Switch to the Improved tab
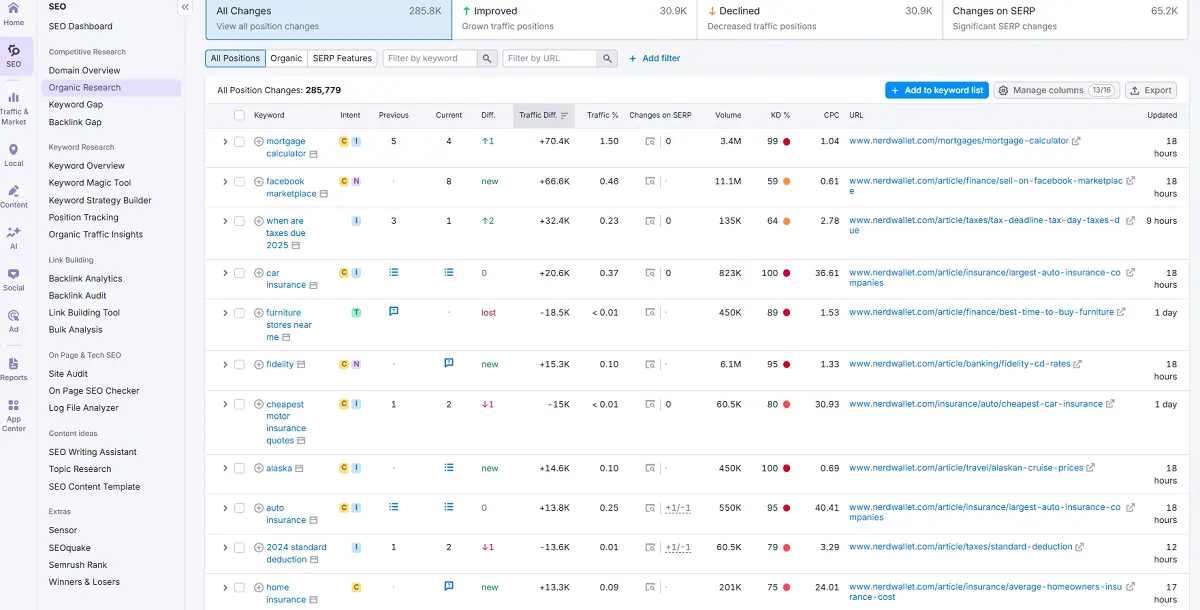 pos(573,19)
